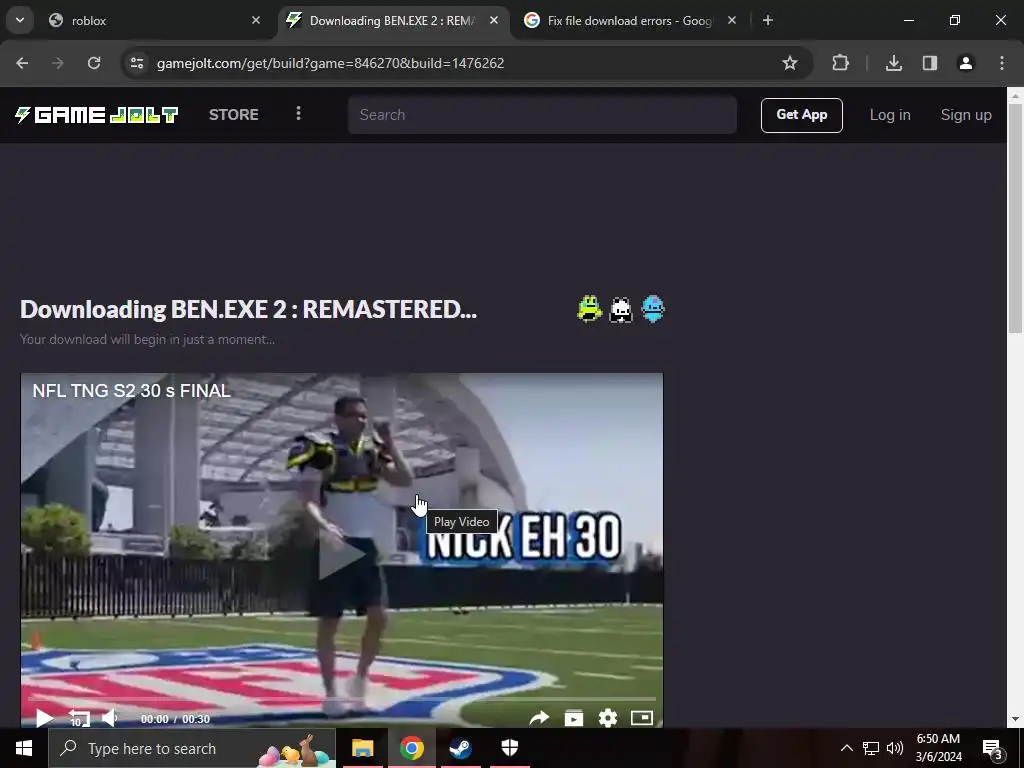Bookmark this page with the star icon
Image resolution: width=1024 pixels, height=768 pixels.
click(790, 63)
